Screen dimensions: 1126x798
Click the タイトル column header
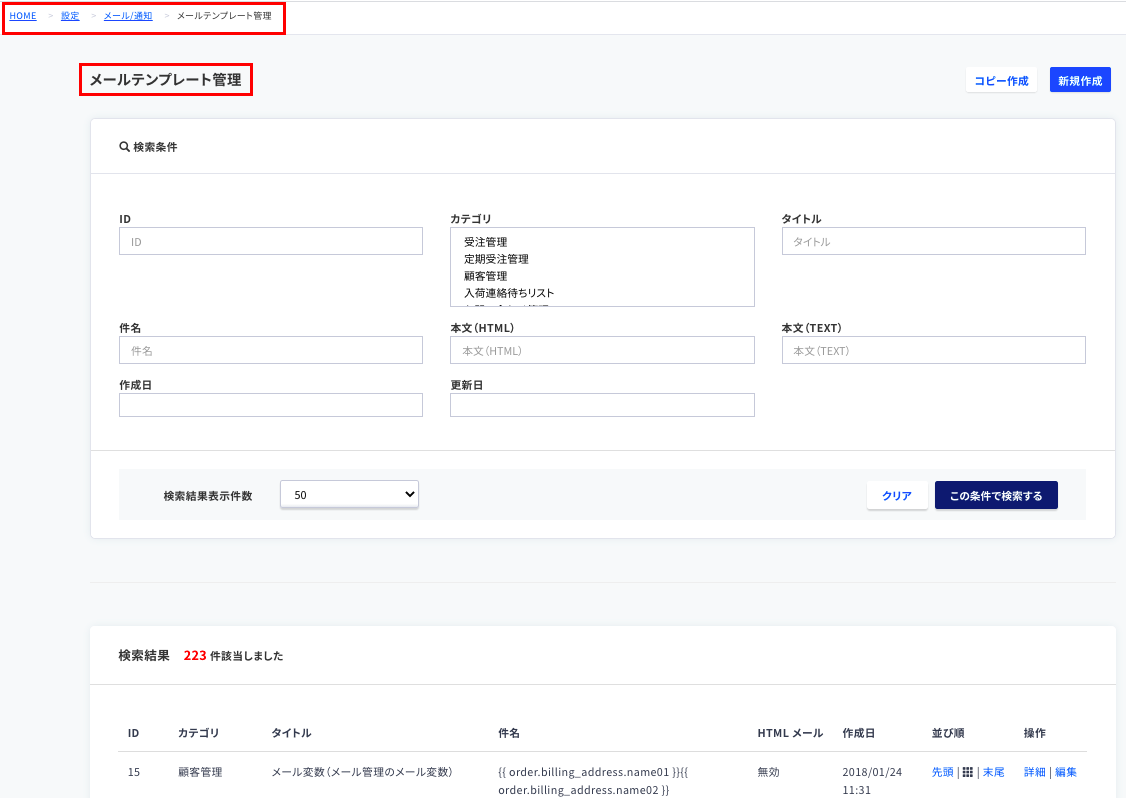pyautogui.click(x=291, y=733)
